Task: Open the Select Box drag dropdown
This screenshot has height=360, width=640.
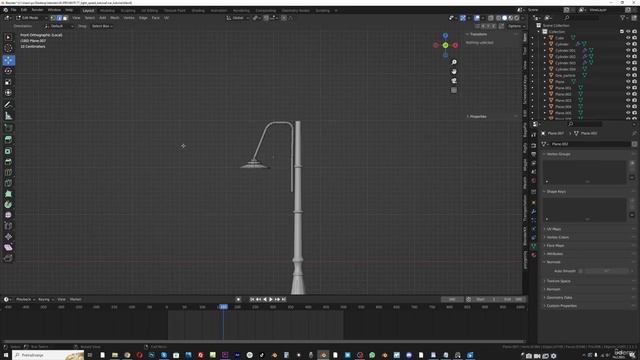Action: [102, 26]
